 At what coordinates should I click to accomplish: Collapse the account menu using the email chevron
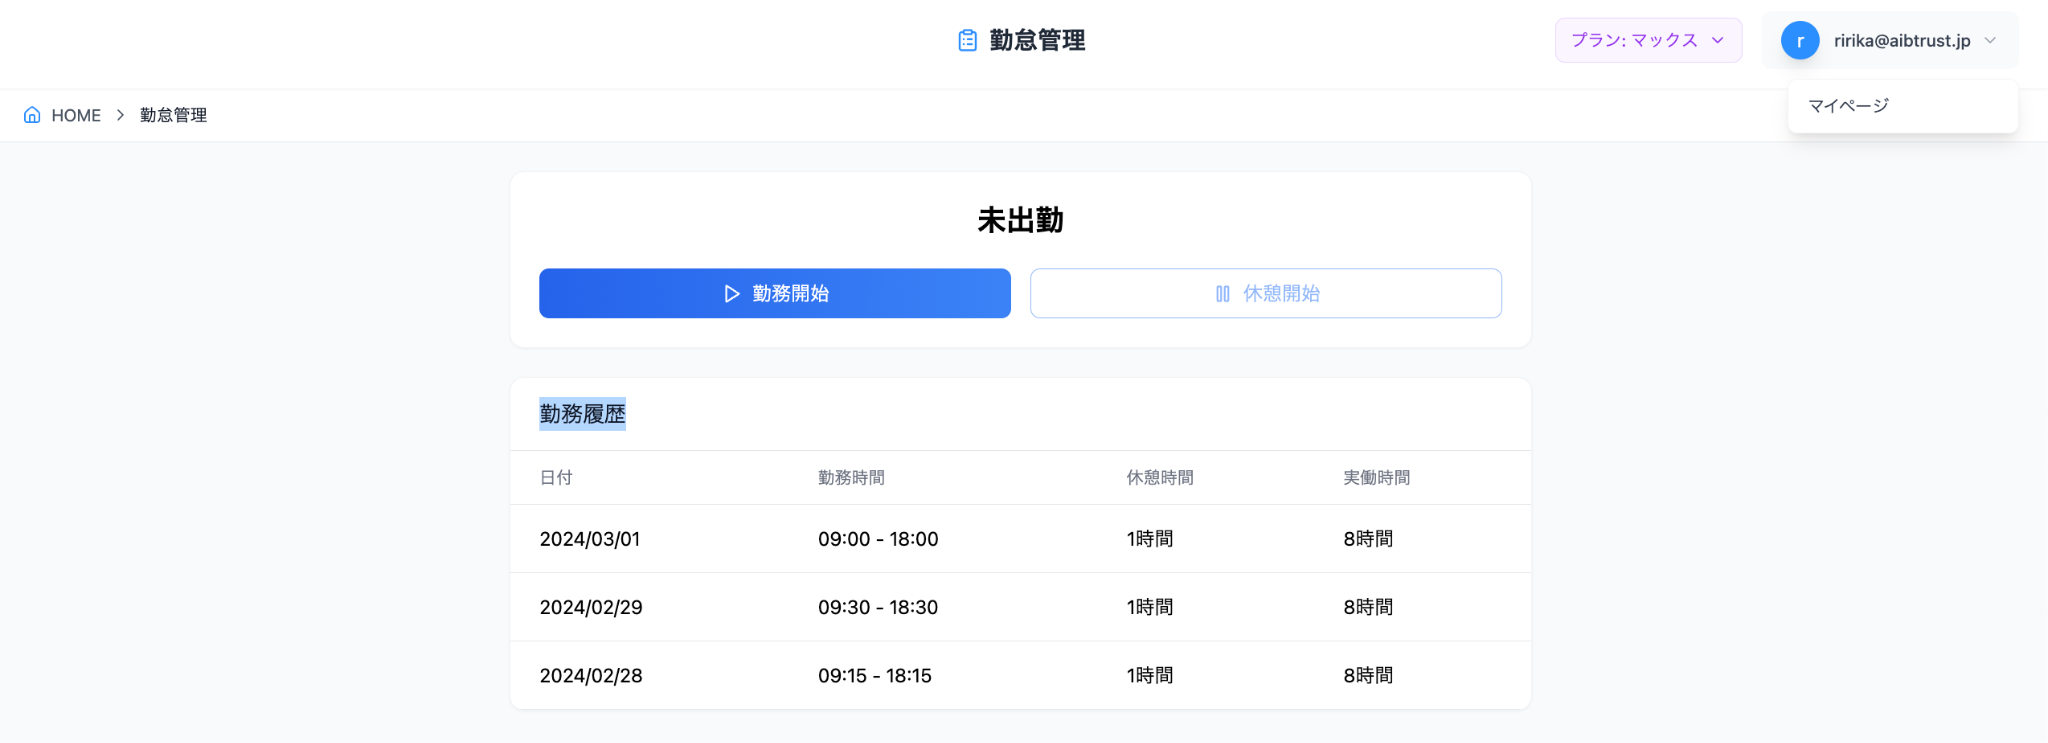tap(1990, 41)
